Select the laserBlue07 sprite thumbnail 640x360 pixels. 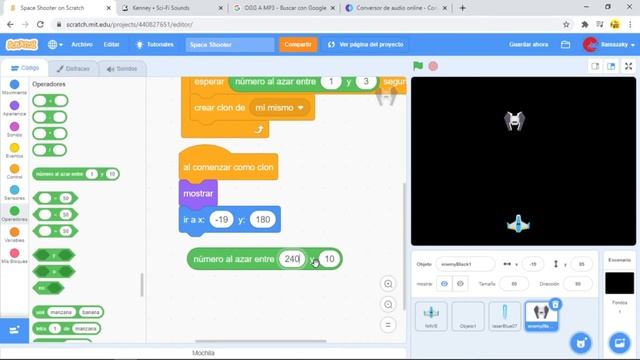pyautogui.click(x=504, y=316)
